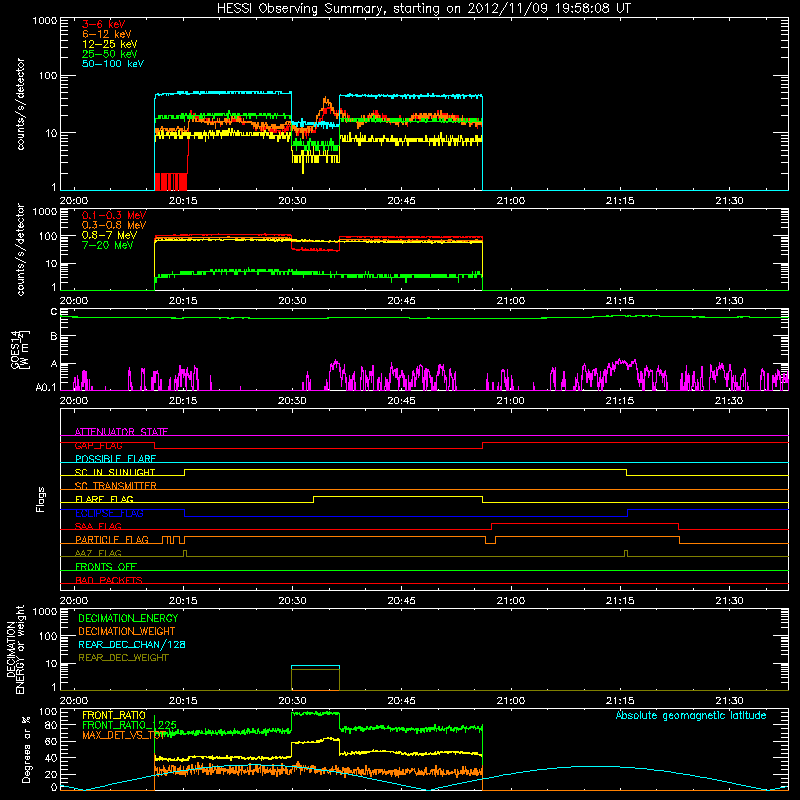Click the 21:30 label under decimation panel

(729, 701)
